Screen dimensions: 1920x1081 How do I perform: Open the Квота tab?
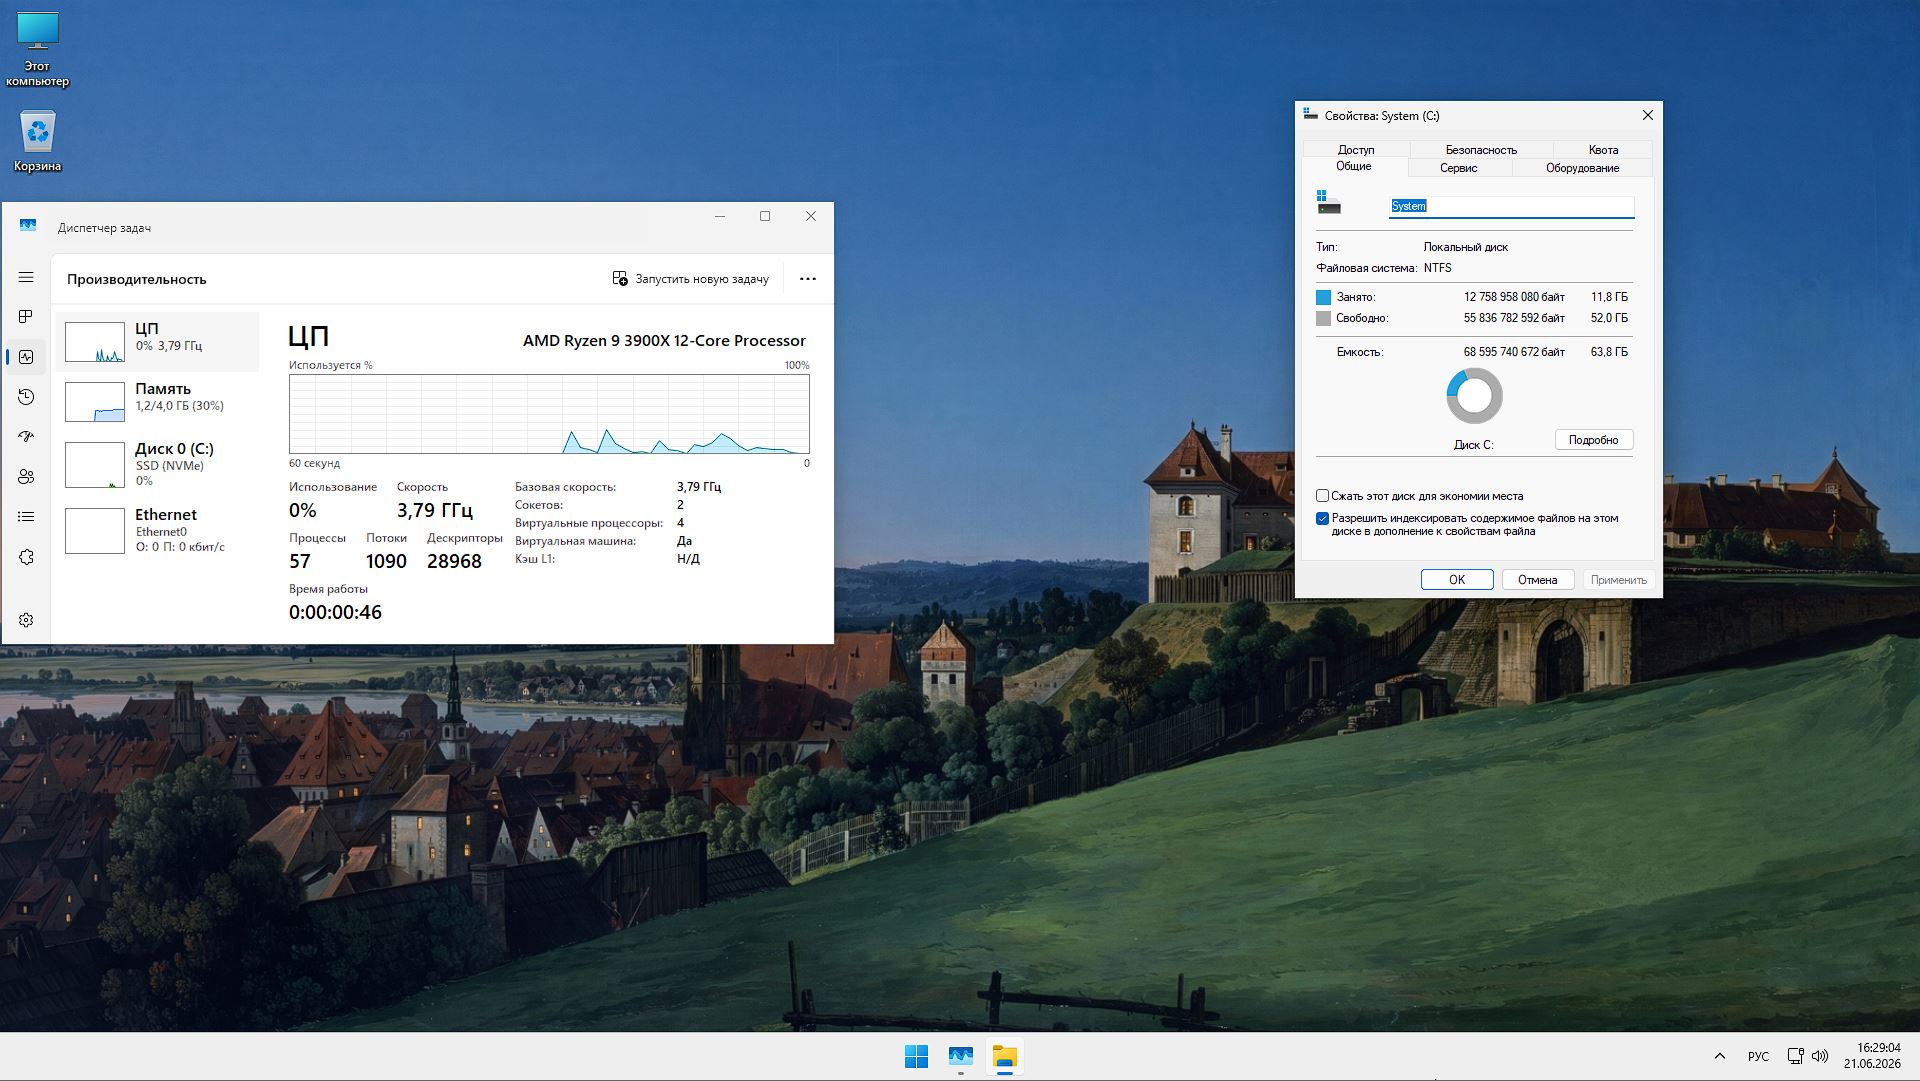tap(1603, 149)
